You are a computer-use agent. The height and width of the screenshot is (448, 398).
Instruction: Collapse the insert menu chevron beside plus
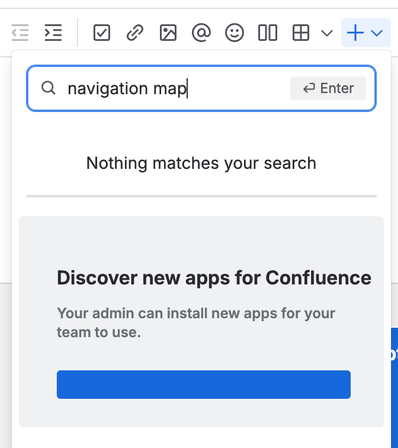pos(377,33)
